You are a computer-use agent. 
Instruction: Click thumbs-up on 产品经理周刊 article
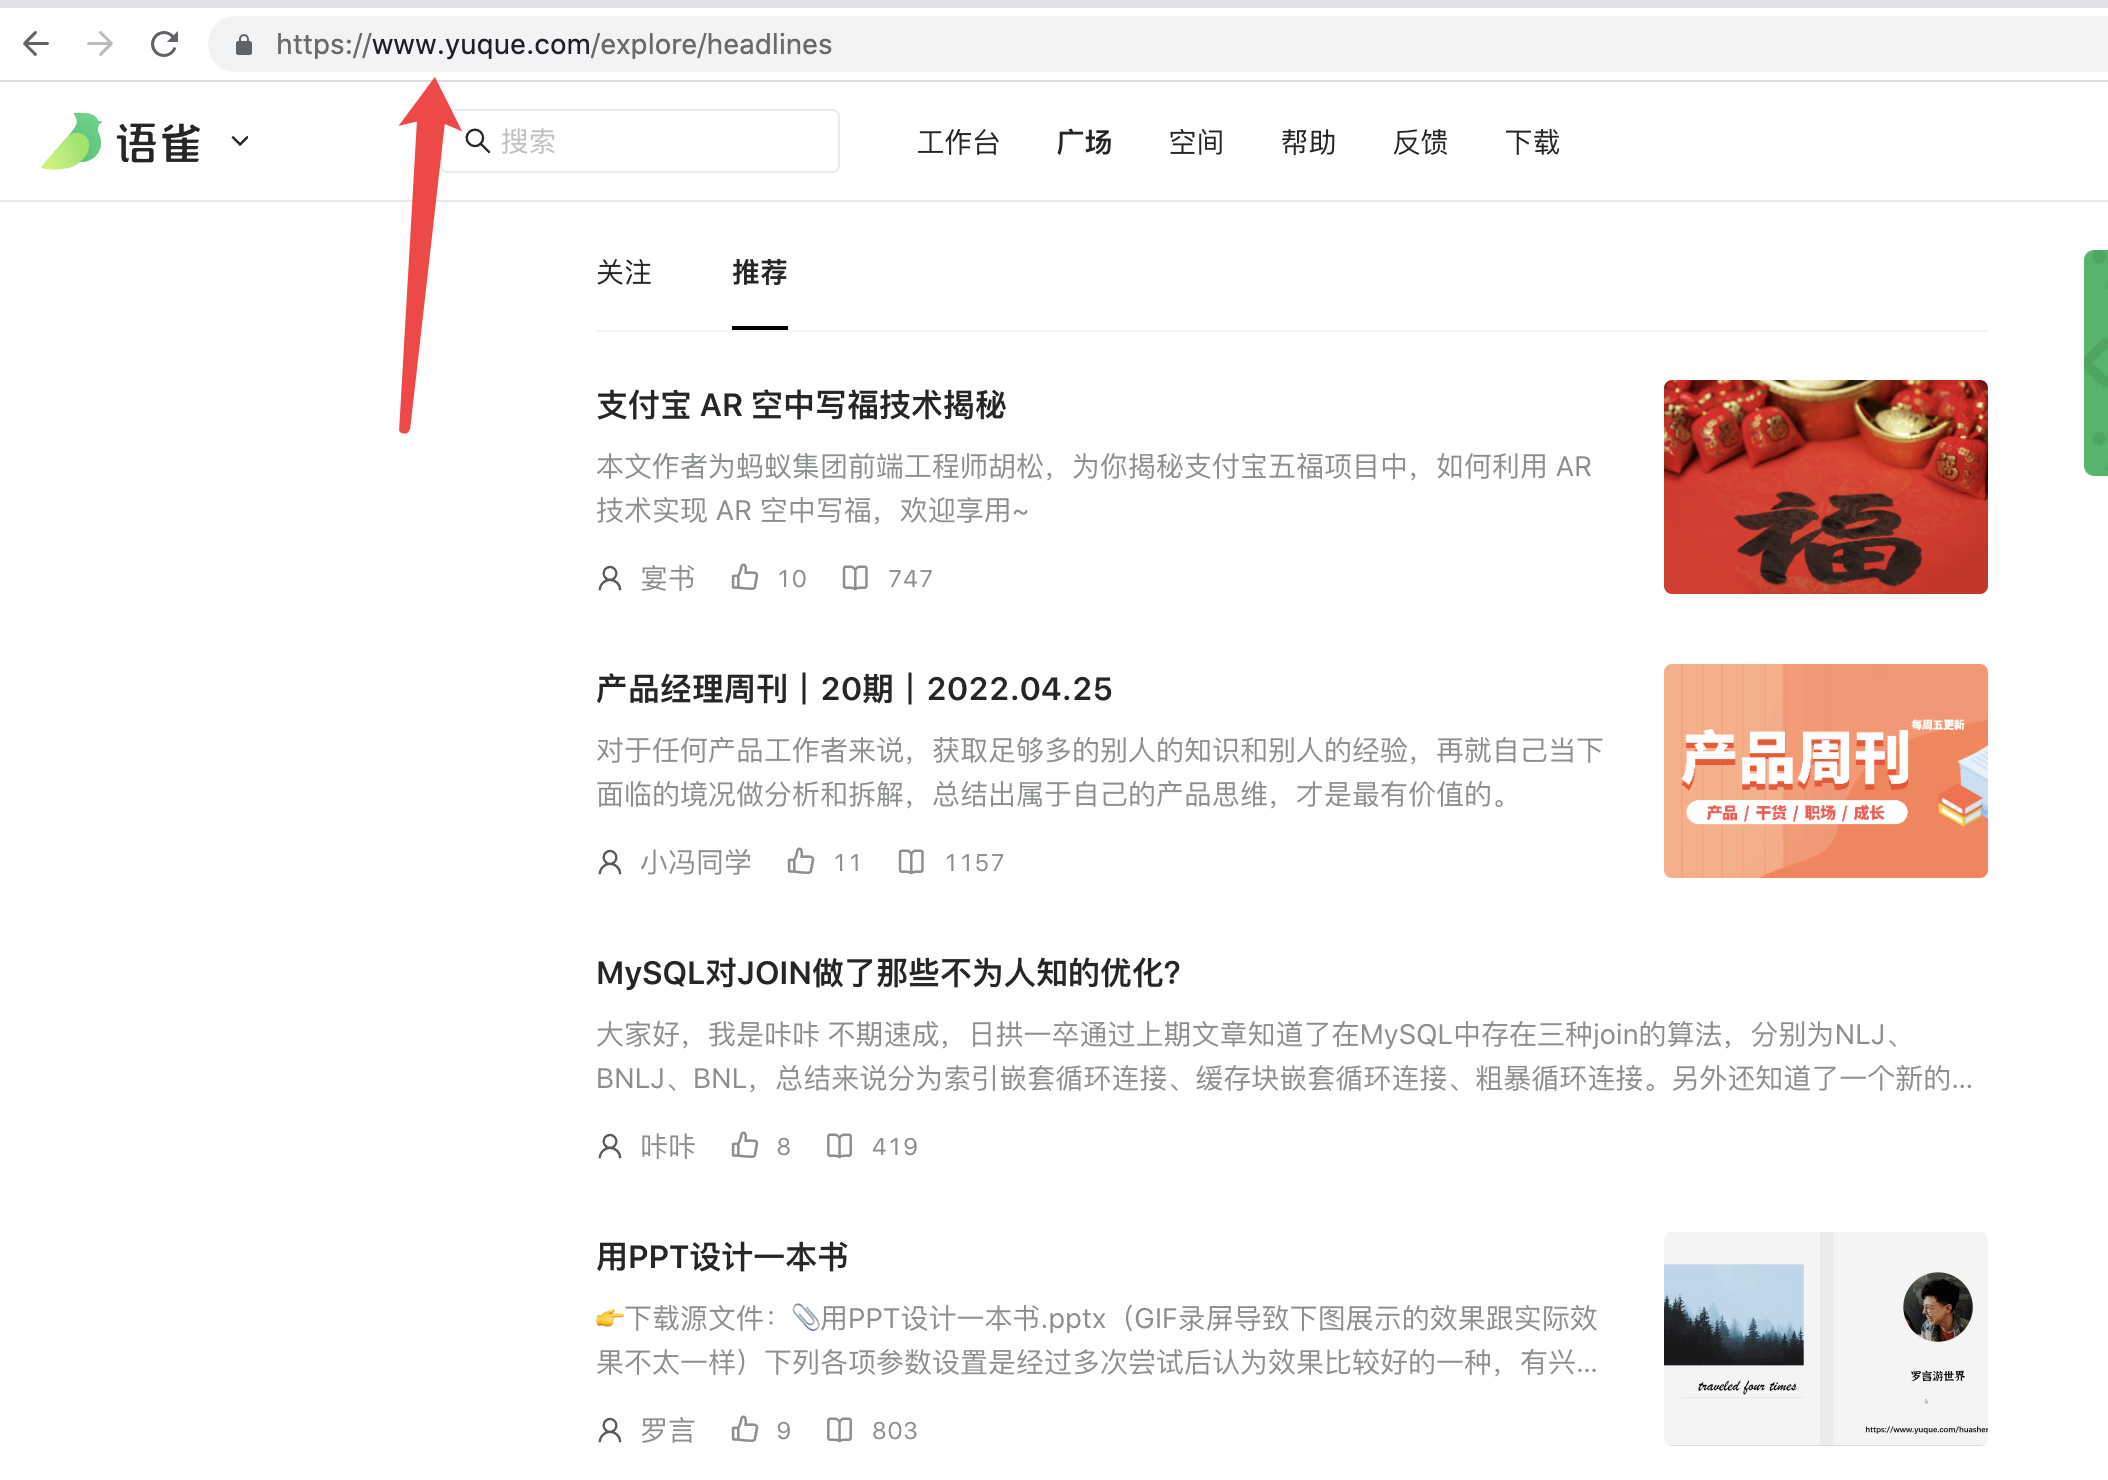pos(801,862)
